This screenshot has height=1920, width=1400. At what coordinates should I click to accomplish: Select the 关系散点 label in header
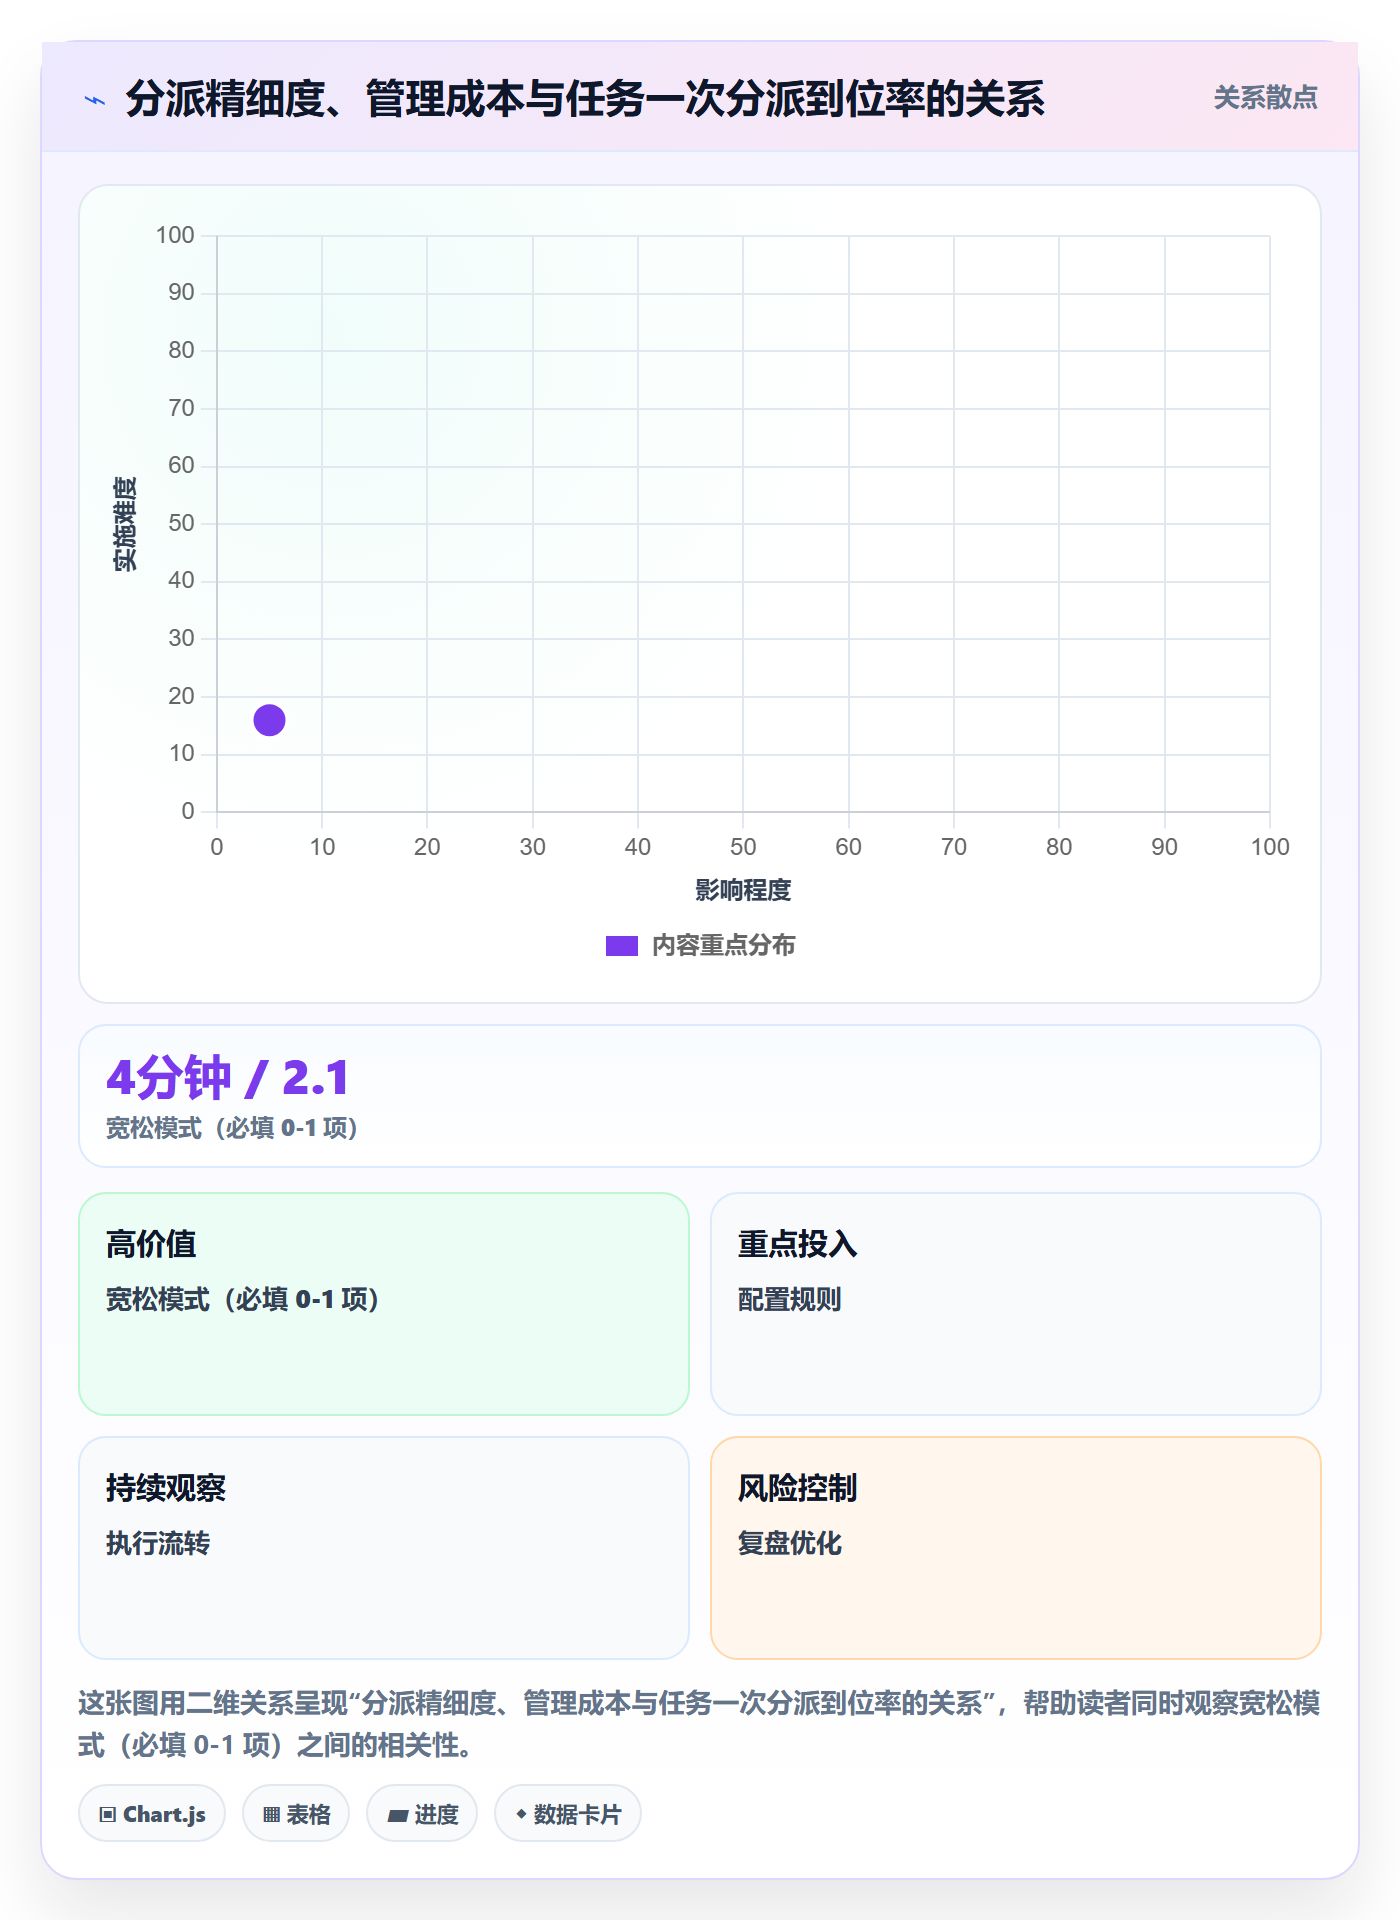[x=1265, y=98]
